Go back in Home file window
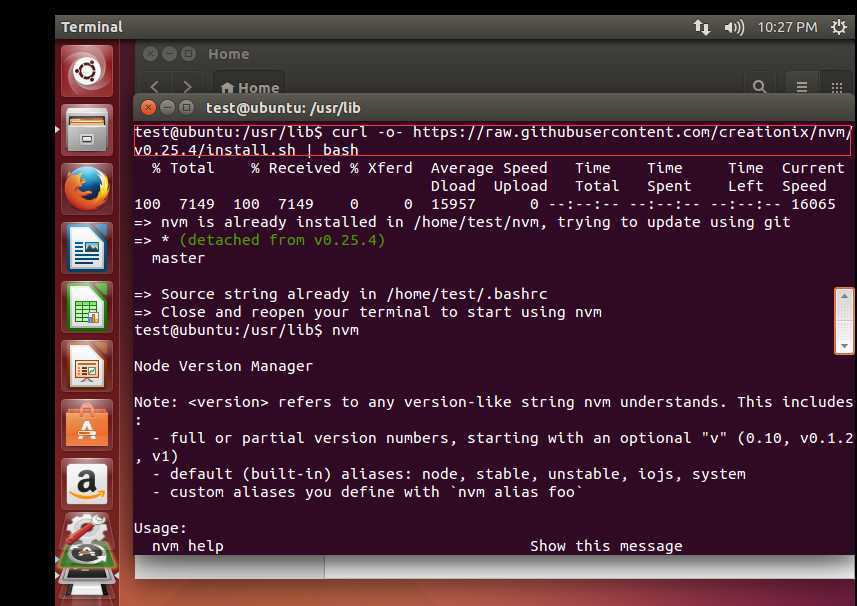The image size is (857, 606). tap(155, 86)
